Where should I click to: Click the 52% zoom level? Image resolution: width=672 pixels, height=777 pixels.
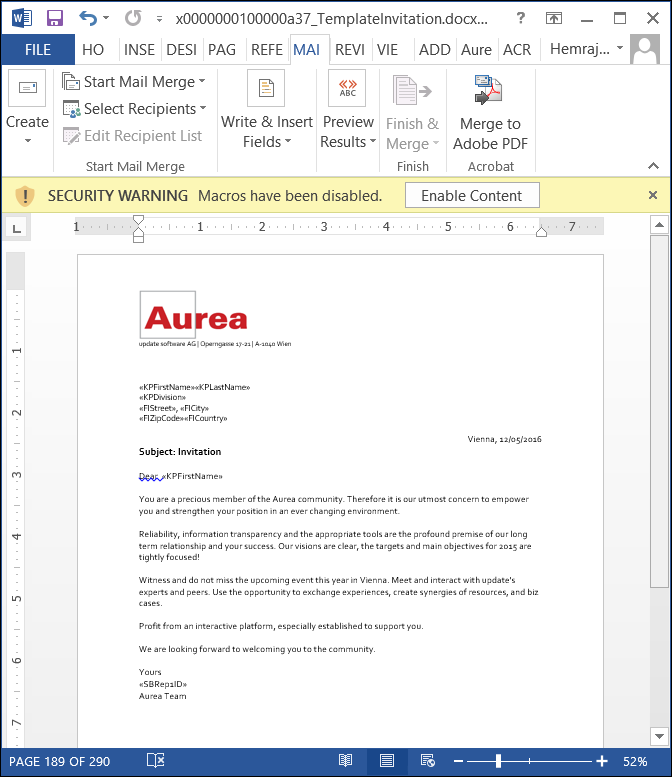click(635, 762)
